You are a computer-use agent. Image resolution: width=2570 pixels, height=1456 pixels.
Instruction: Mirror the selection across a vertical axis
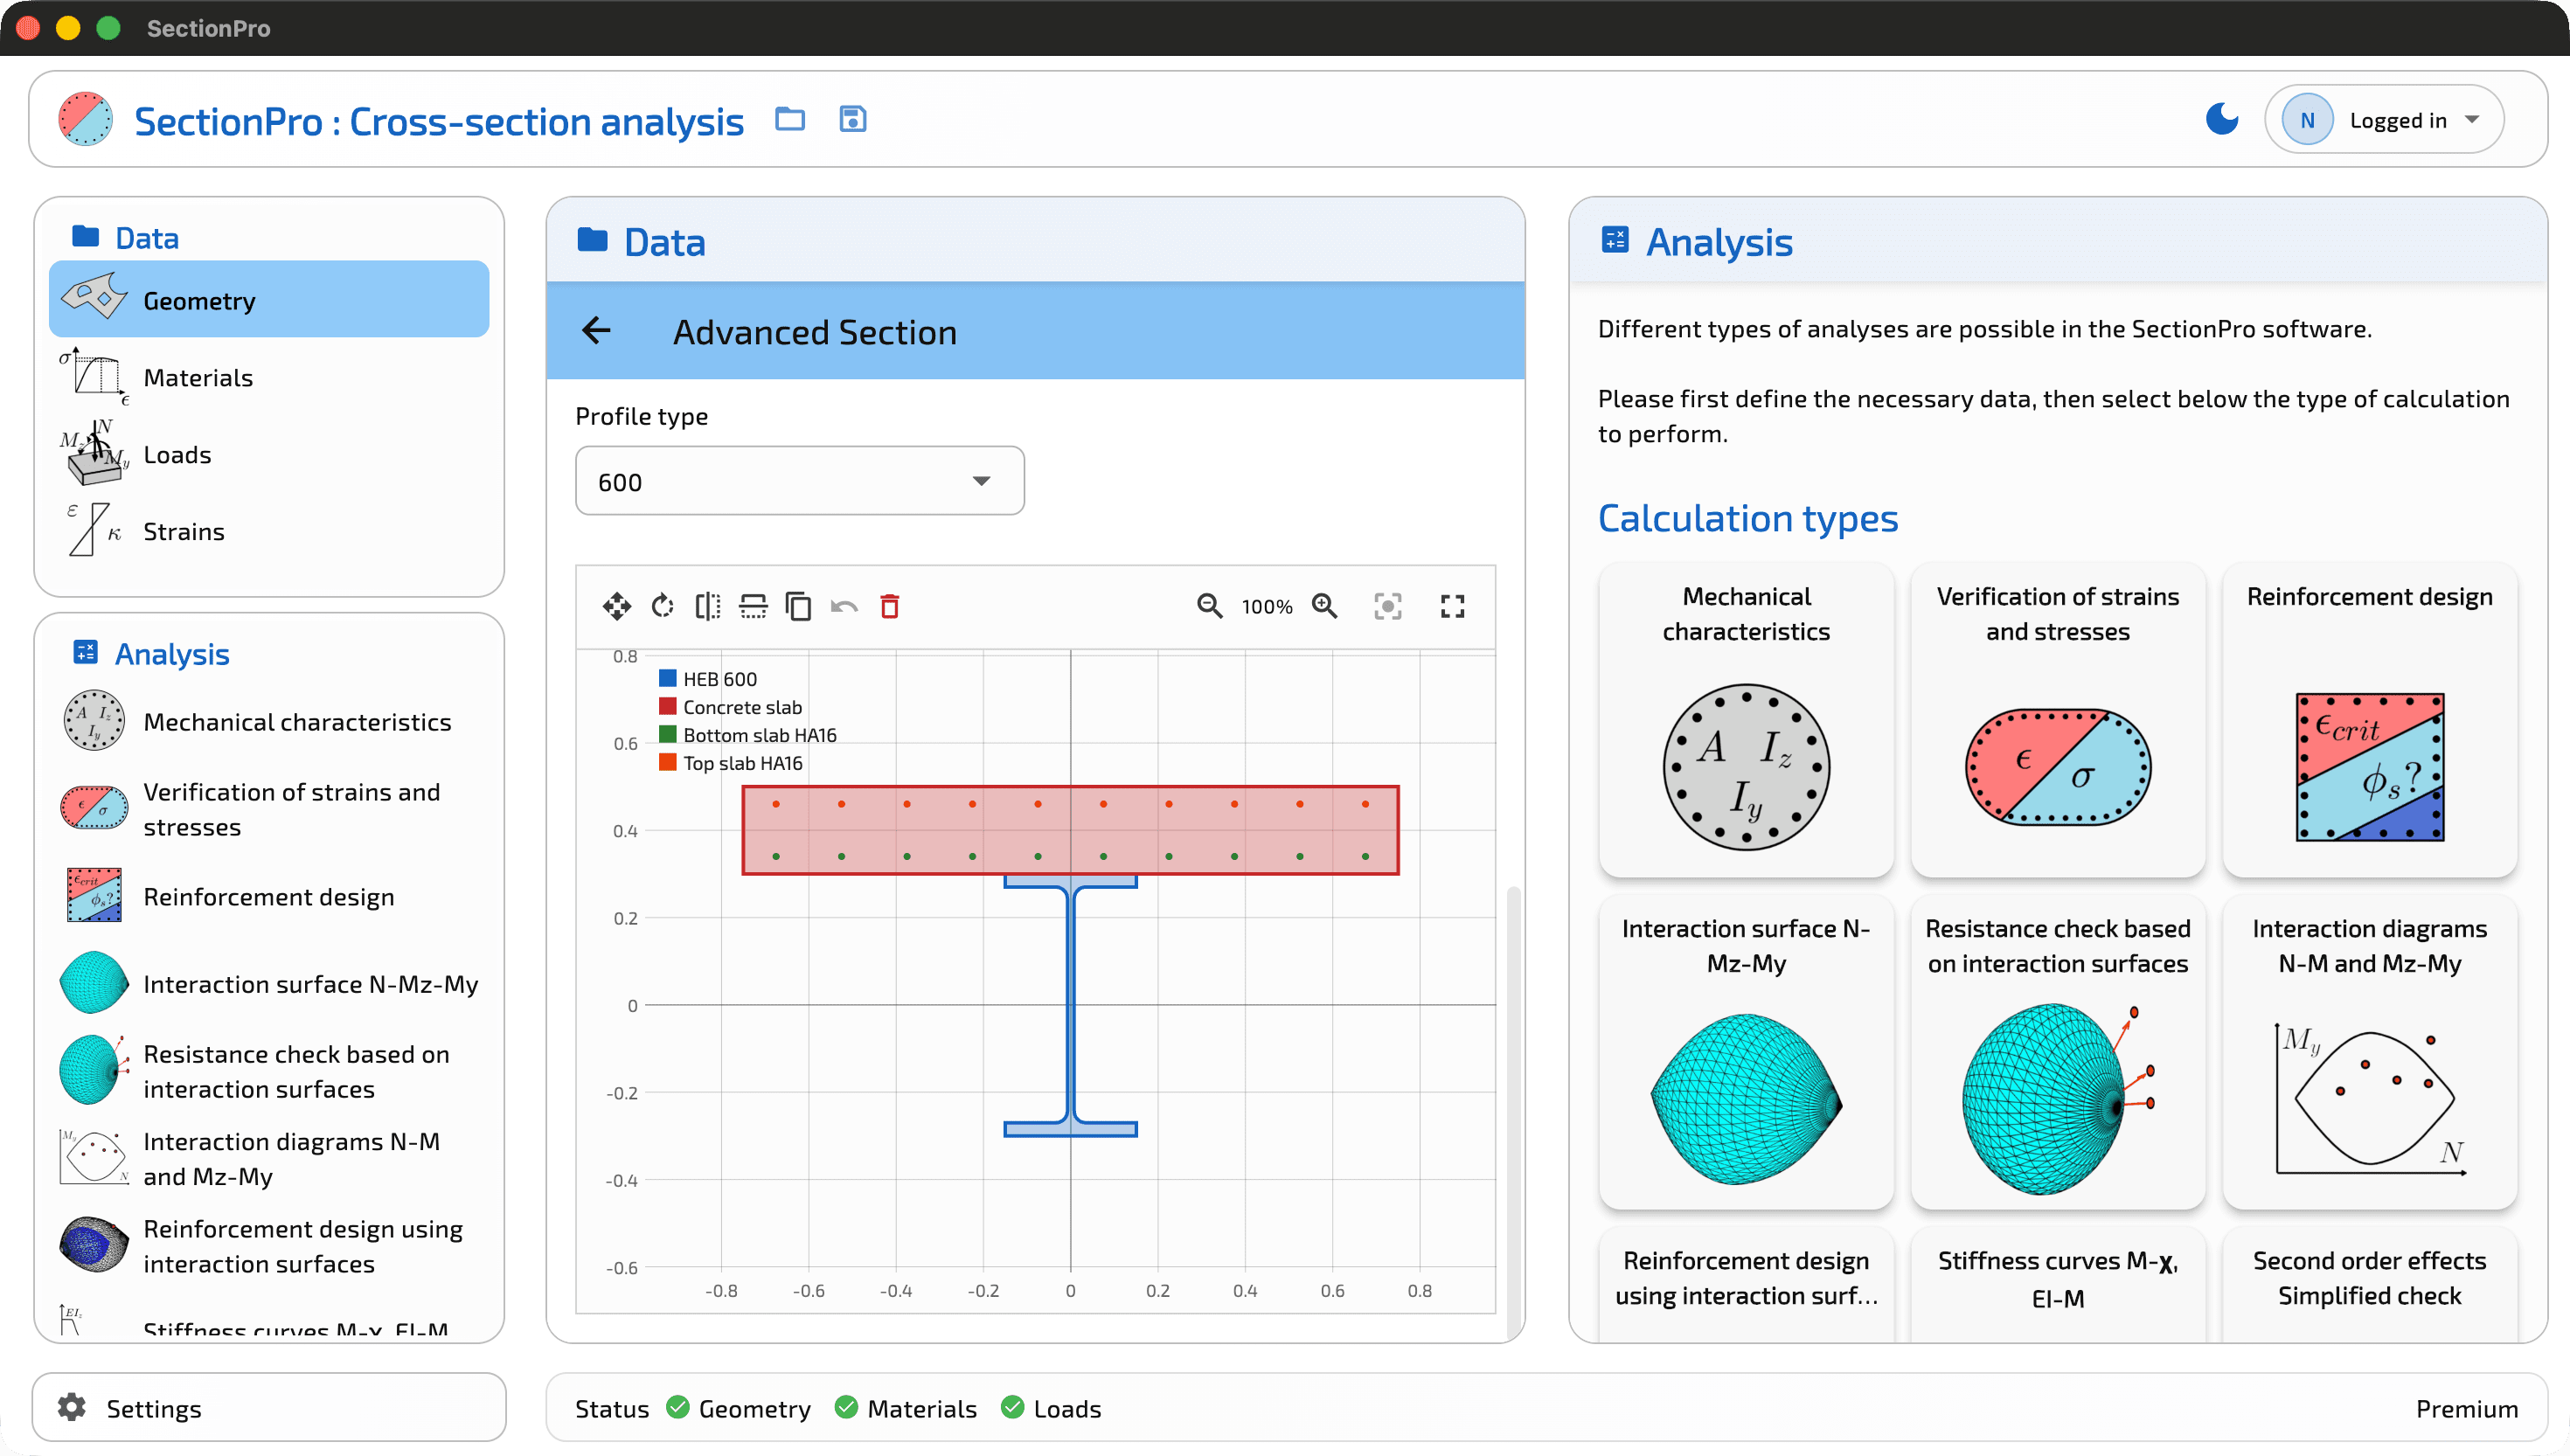coord(708,606)
